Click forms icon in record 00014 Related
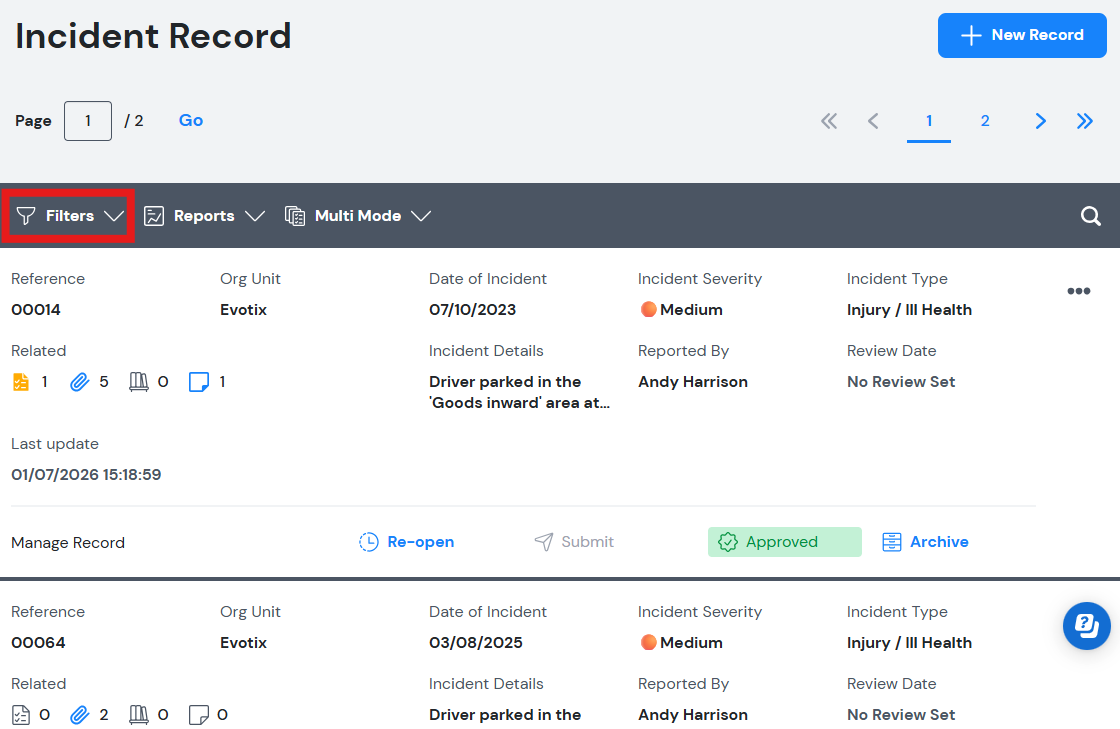The width and height of the screenshot is (1120, 729). (x=21, y=382)
